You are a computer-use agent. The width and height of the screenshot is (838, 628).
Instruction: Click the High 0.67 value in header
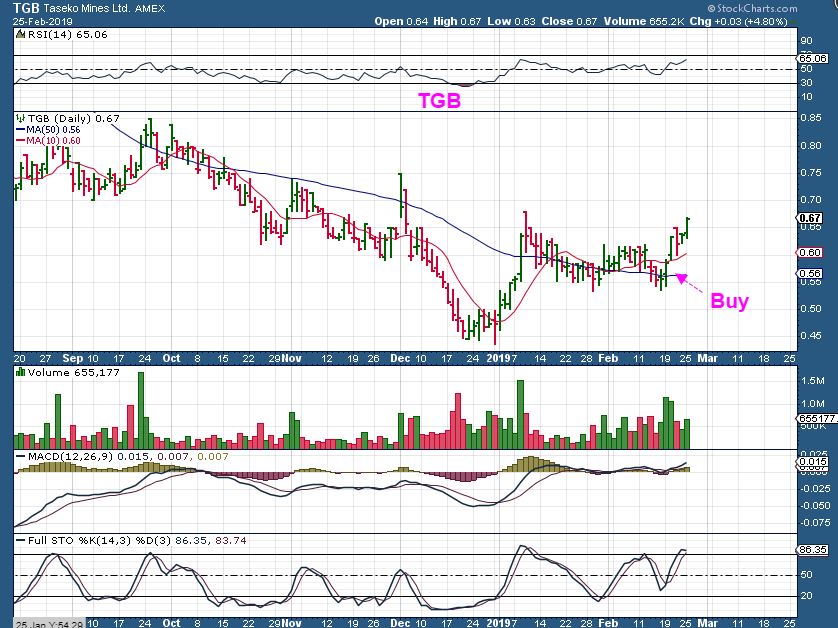tap(457, 21)
